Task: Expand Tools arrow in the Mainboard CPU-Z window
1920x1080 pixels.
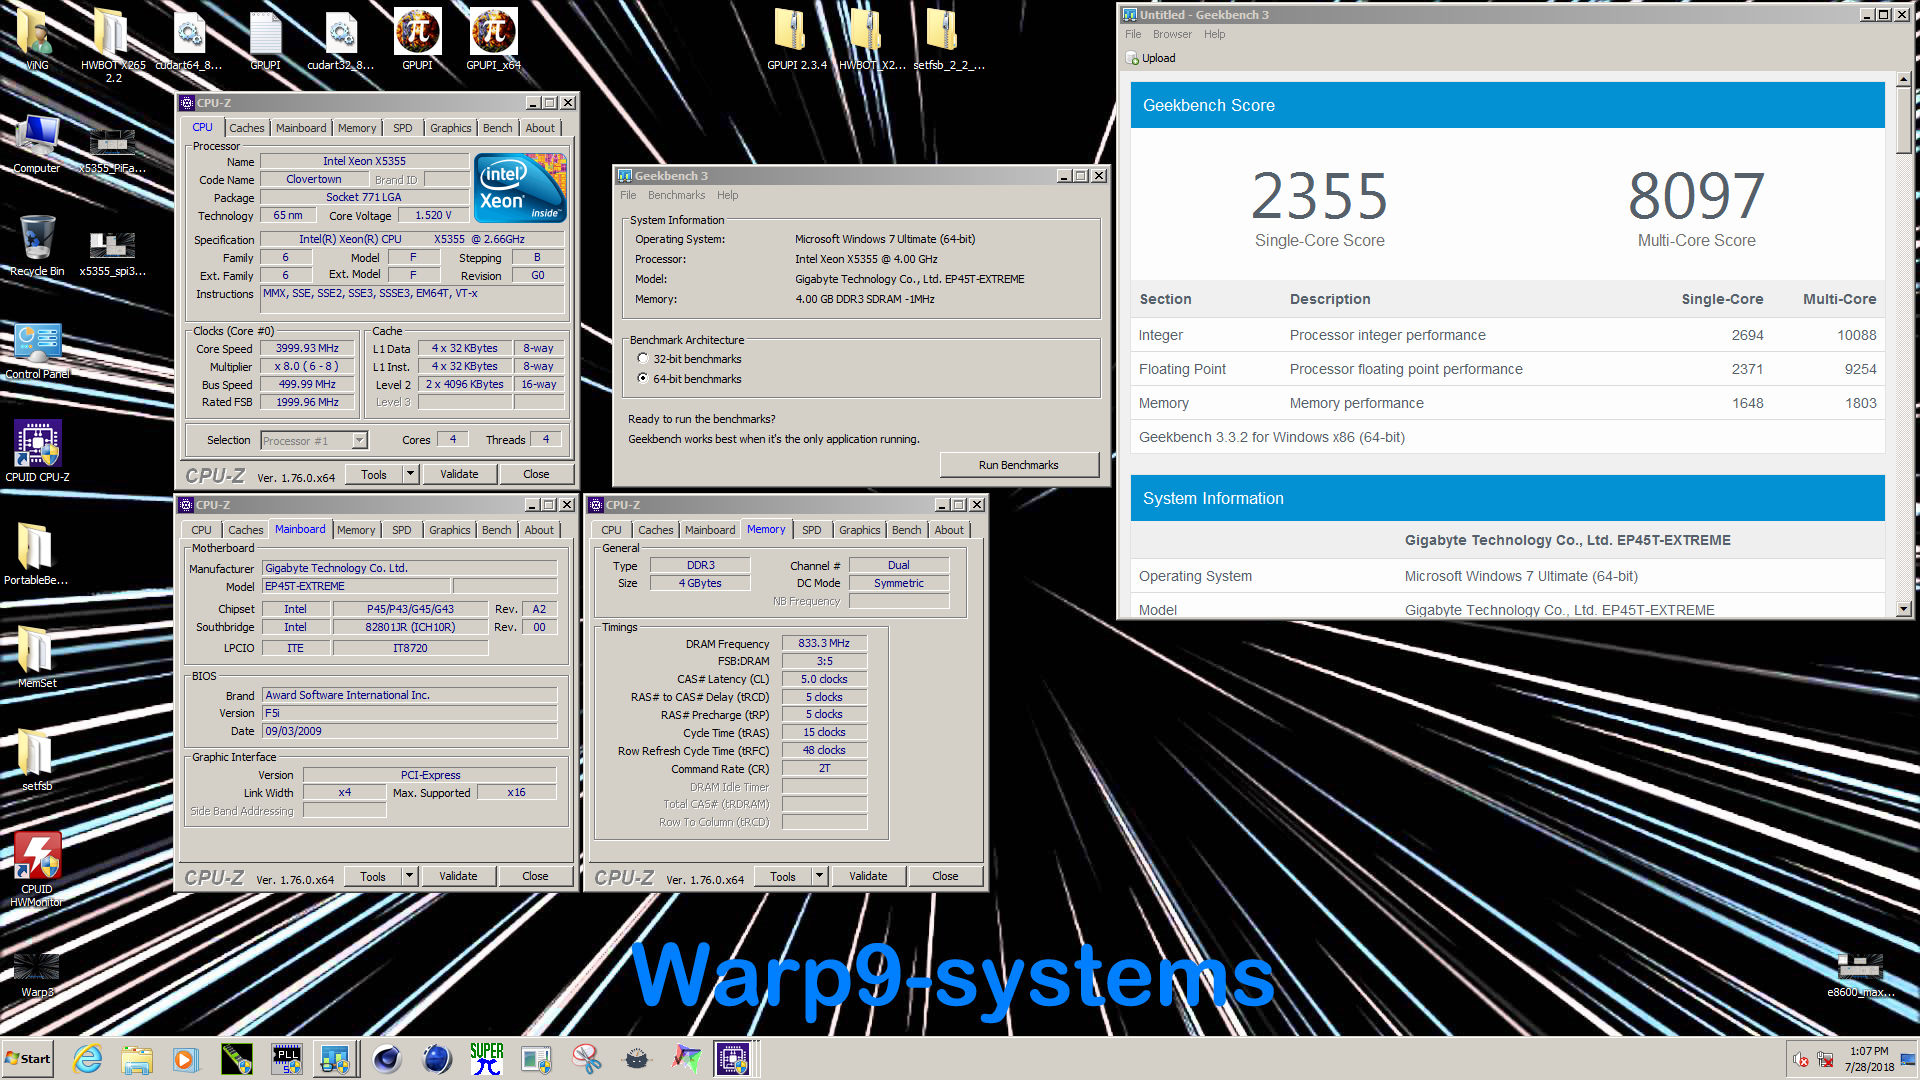Action: (x=409, y=876)
